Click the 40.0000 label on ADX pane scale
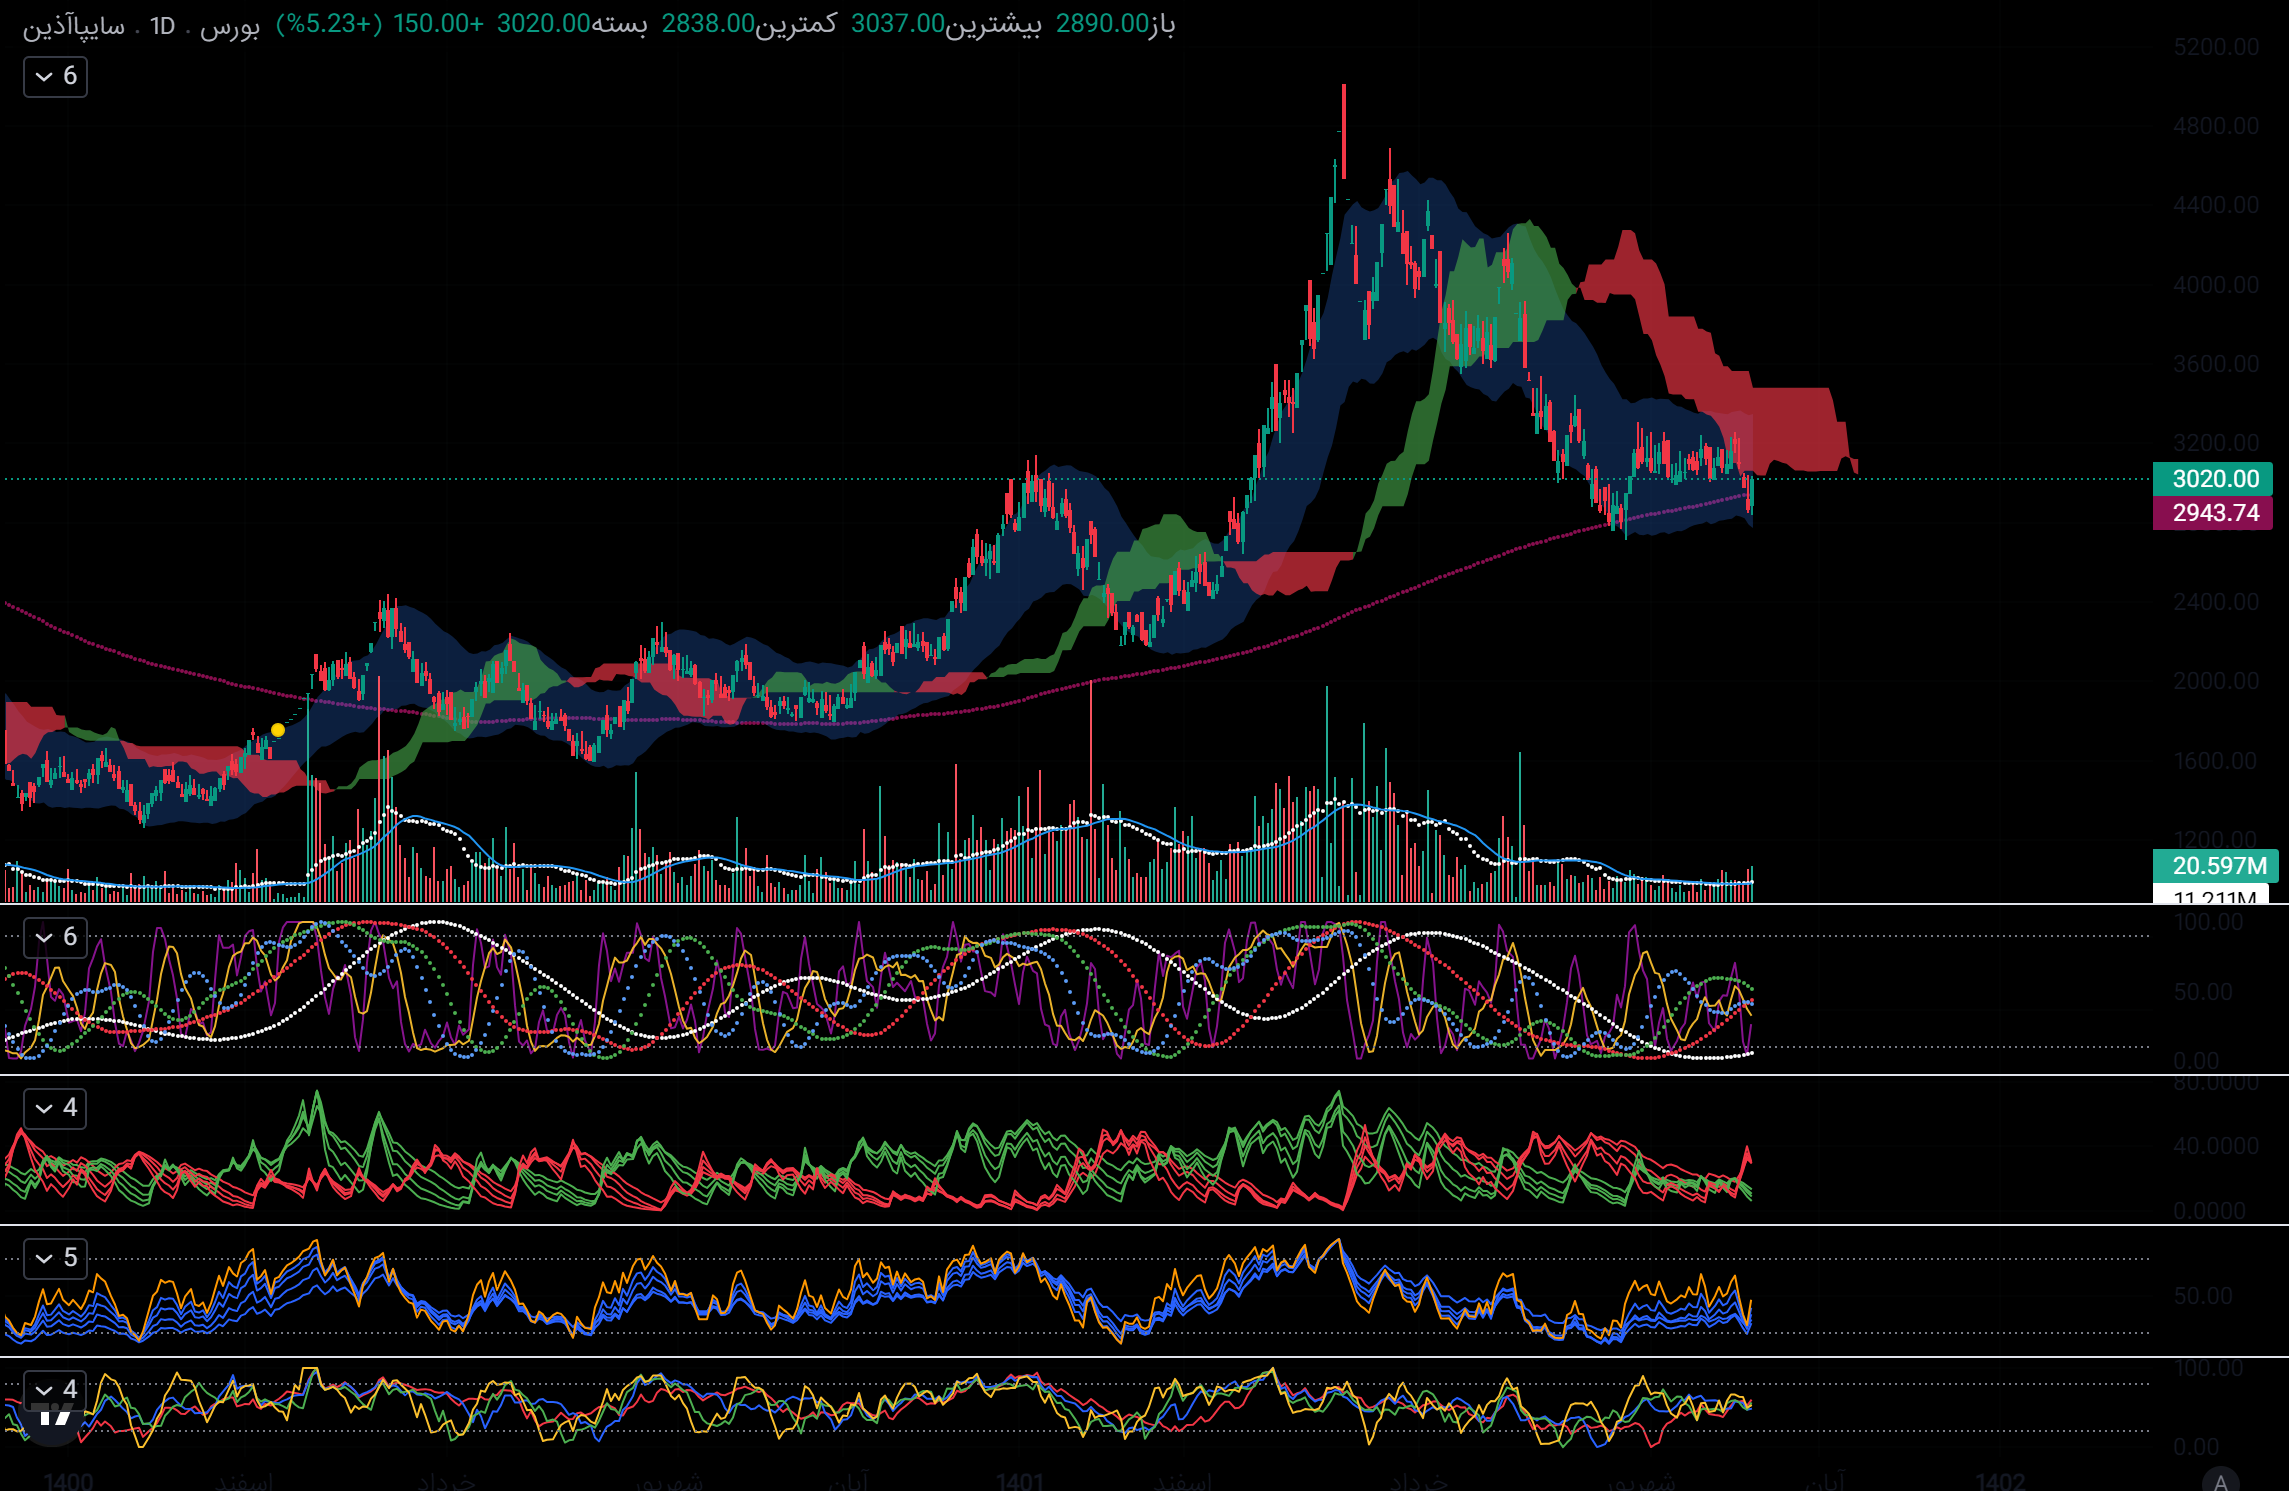Viewport: 2289px width, 1491px height. [x=2216, y=1146]
